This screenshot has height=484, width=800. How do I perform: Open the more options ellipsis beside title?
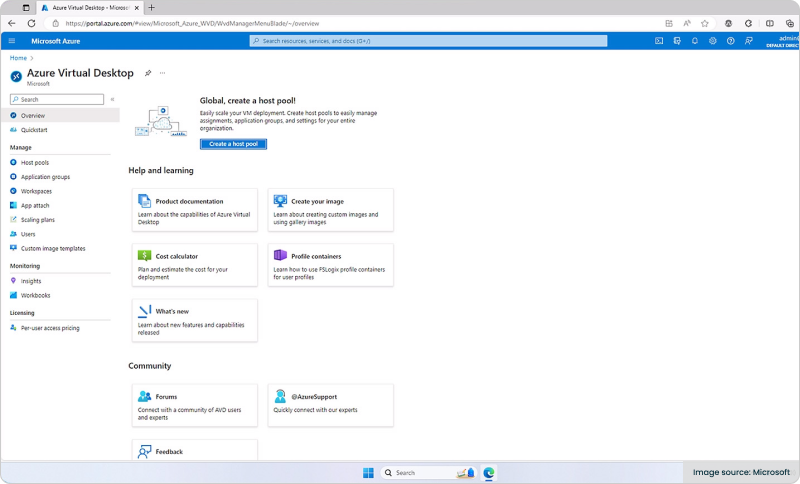click(162, 73)
